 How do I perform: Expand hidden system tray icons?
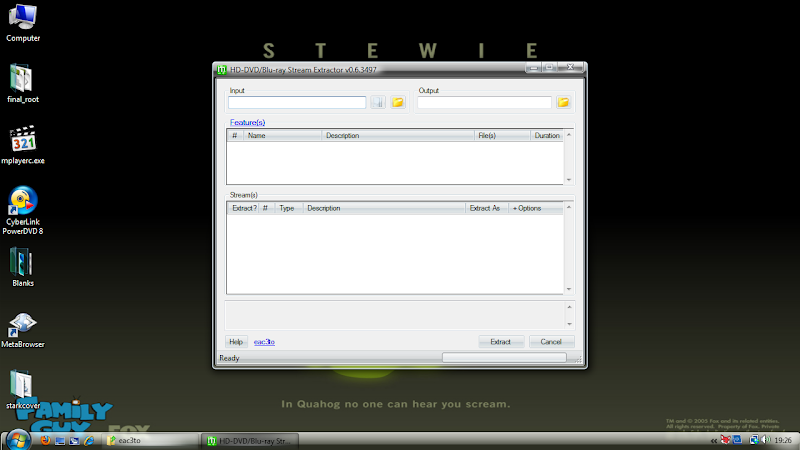(714, 441)
